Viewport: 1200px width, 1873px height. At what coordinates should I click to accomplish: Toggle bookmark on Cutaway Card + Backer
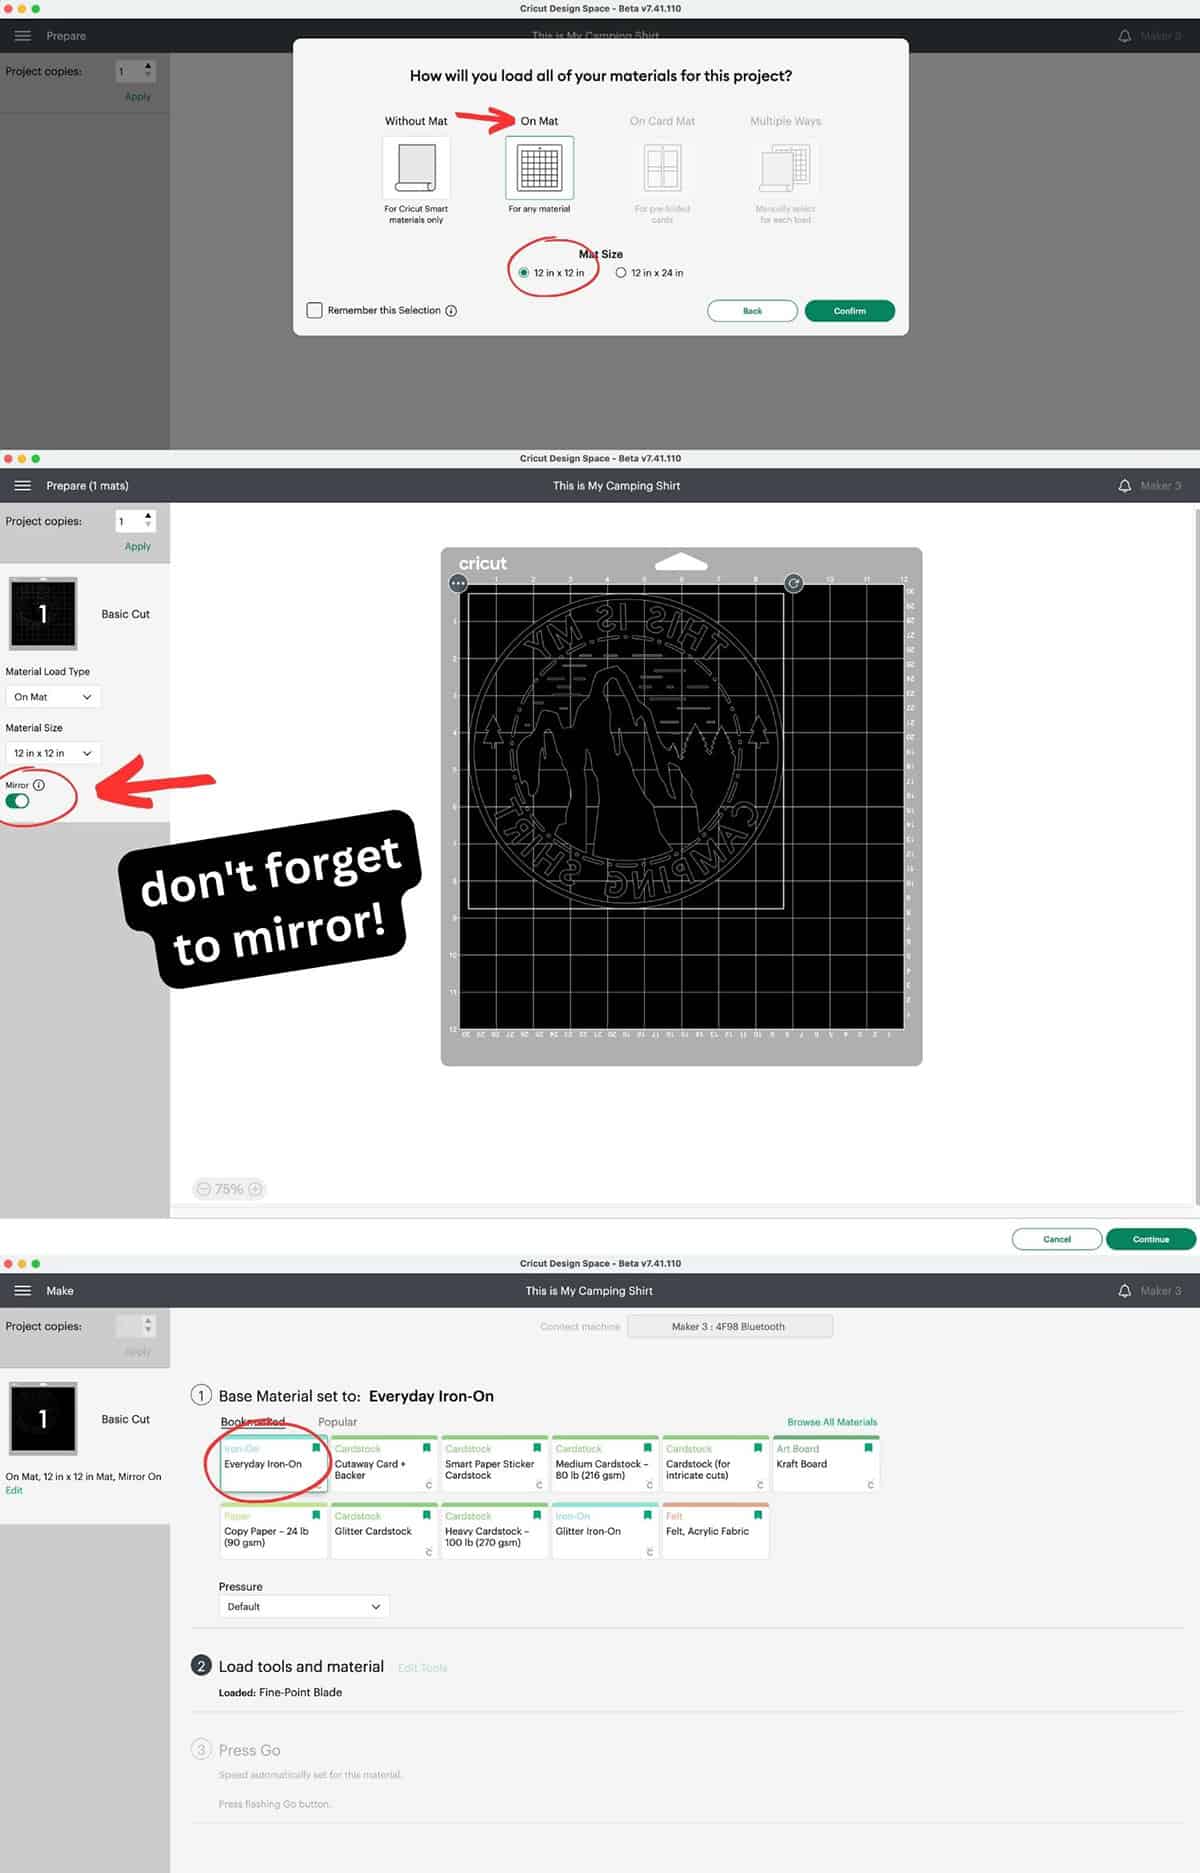click(427, 1447)
